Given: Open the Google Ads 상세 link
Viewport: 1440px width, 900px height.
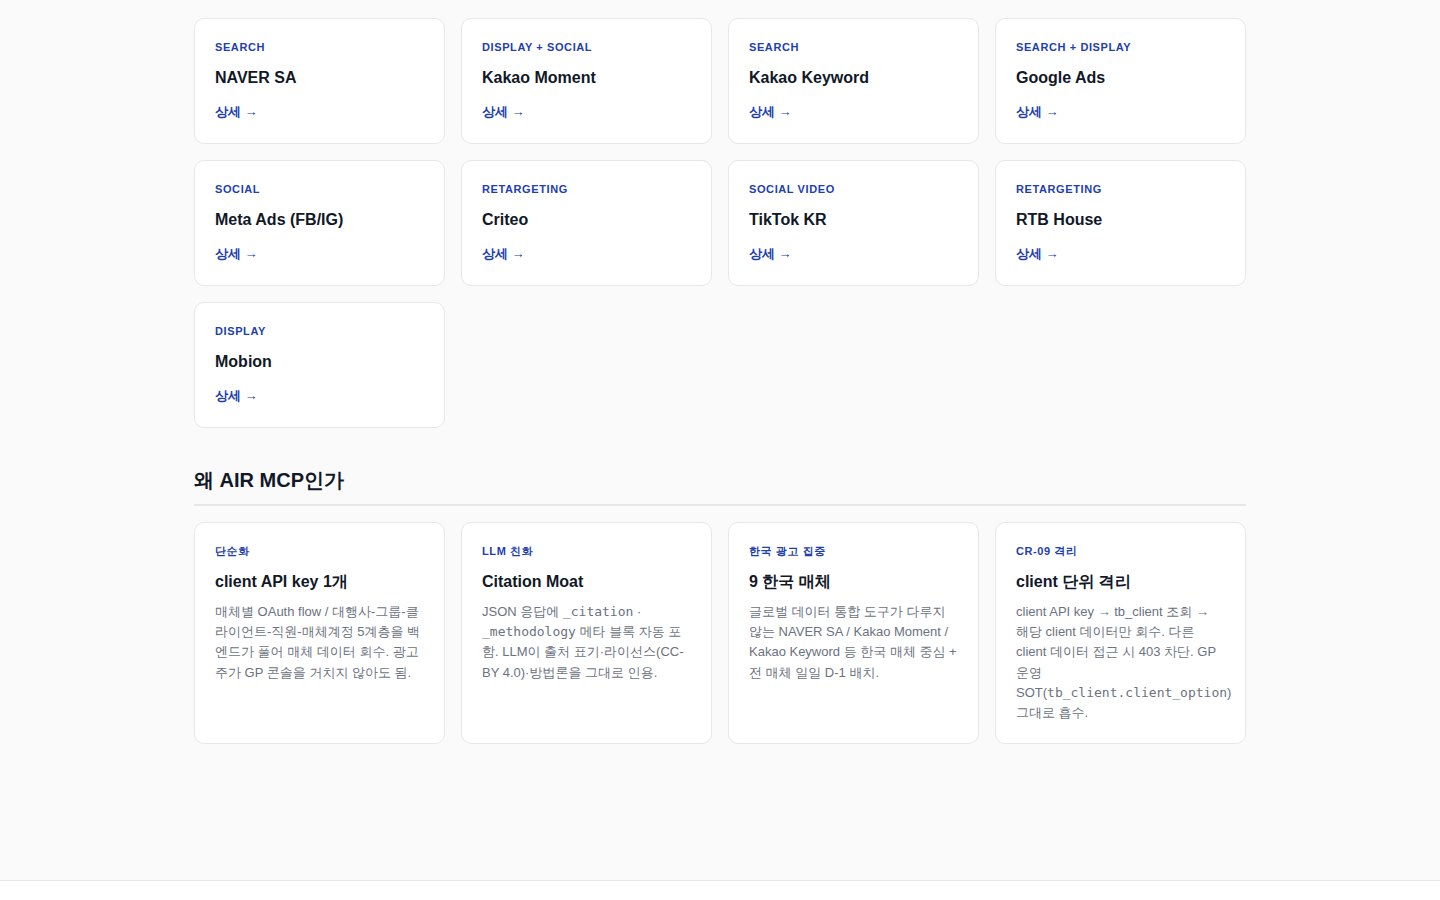Looking at the screenshot, I should point(1037,112).
